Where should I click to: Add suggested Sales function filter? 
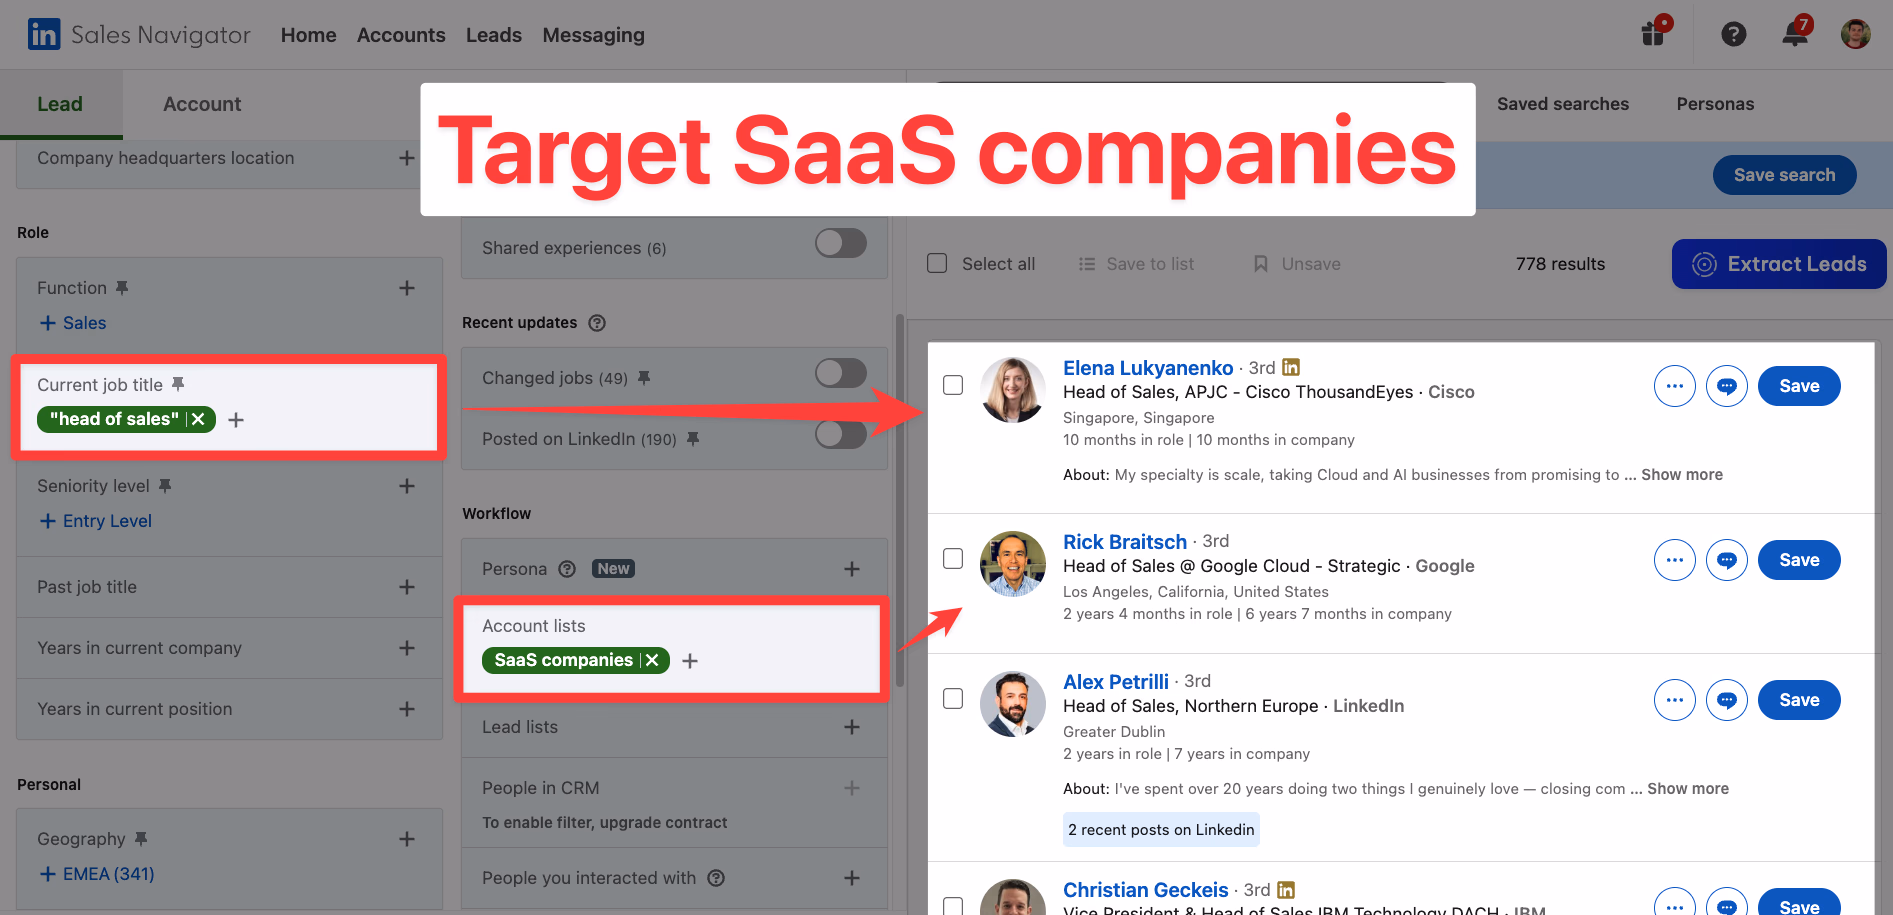[73, 323]
